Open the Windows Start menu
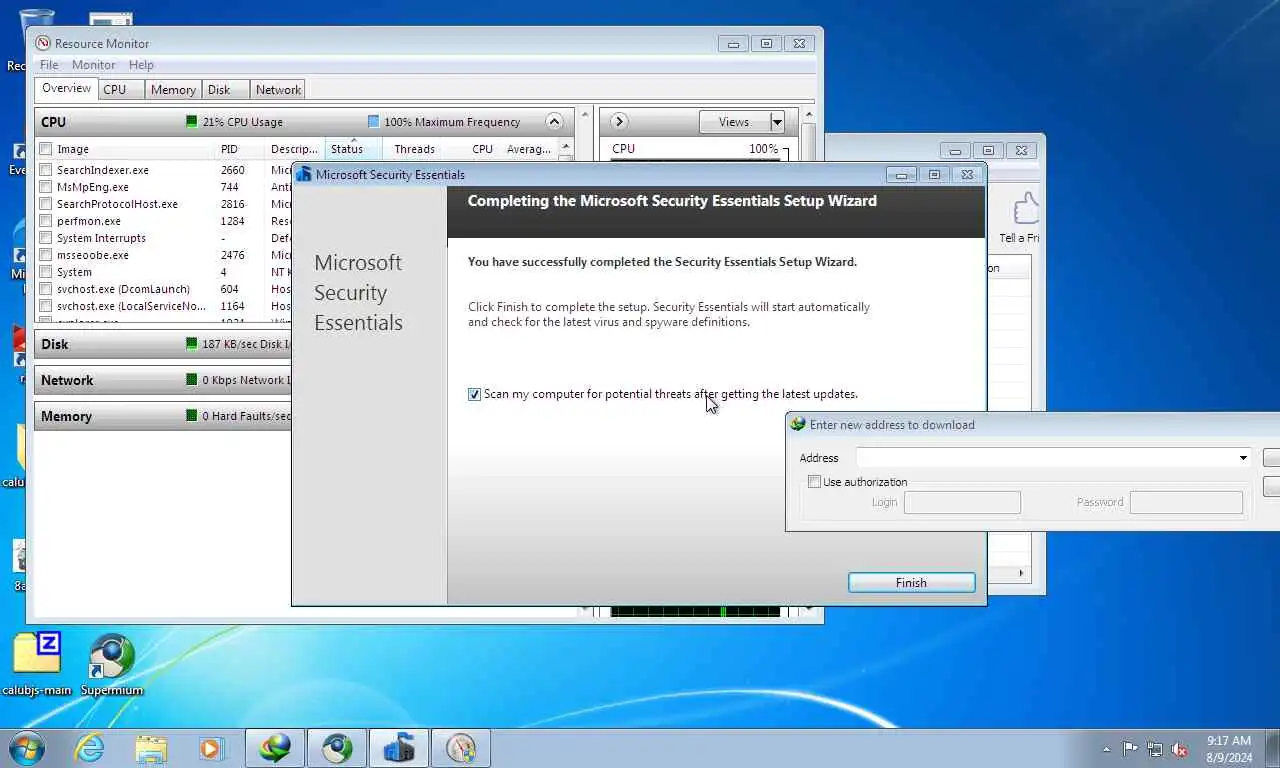 coord(27,747)
